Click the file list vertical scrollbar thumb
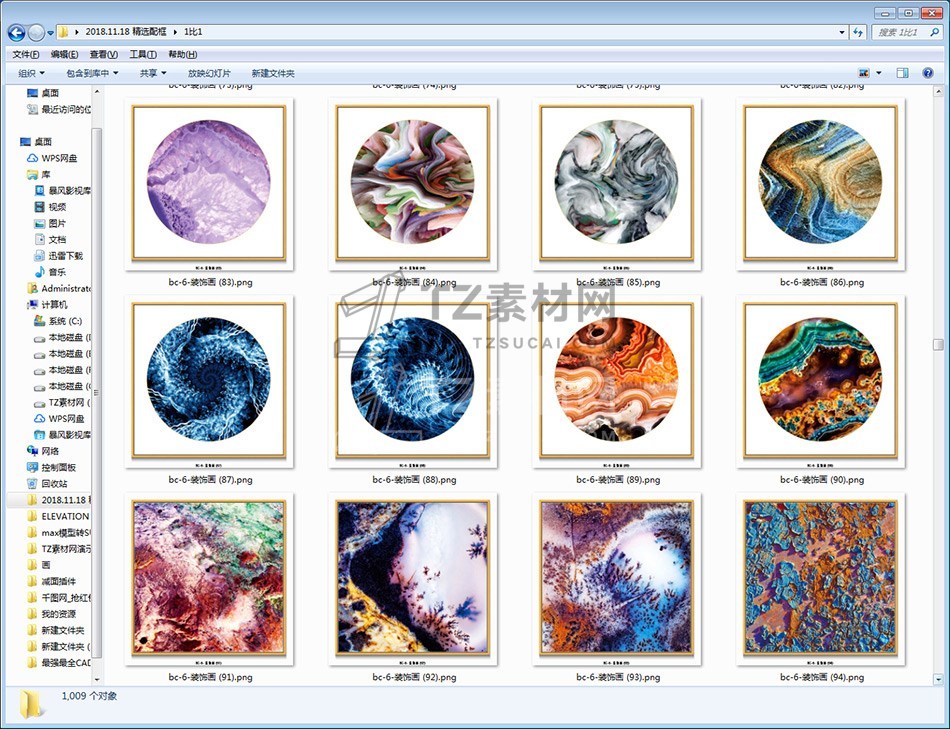 pyautogui.click(x=937, y=344)
